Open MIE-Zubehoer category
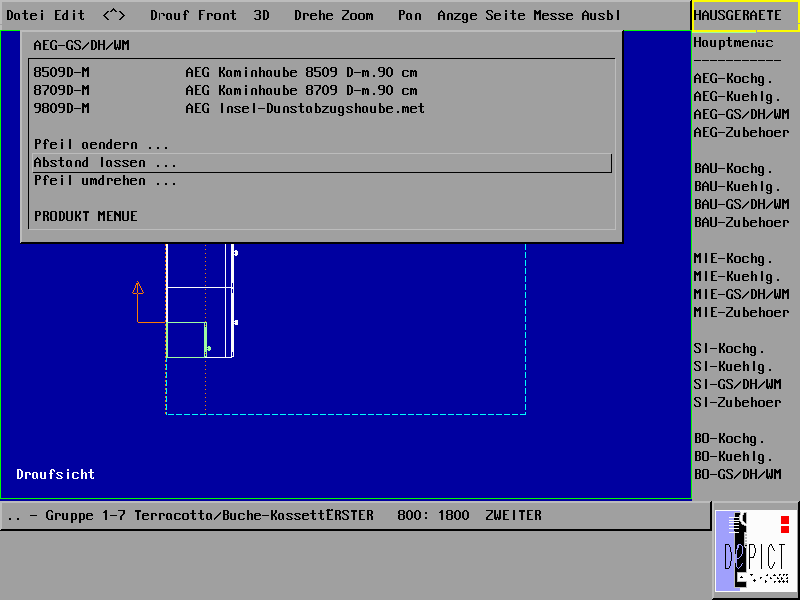Screen dimensions: 800x600 [x=741, y=312]
